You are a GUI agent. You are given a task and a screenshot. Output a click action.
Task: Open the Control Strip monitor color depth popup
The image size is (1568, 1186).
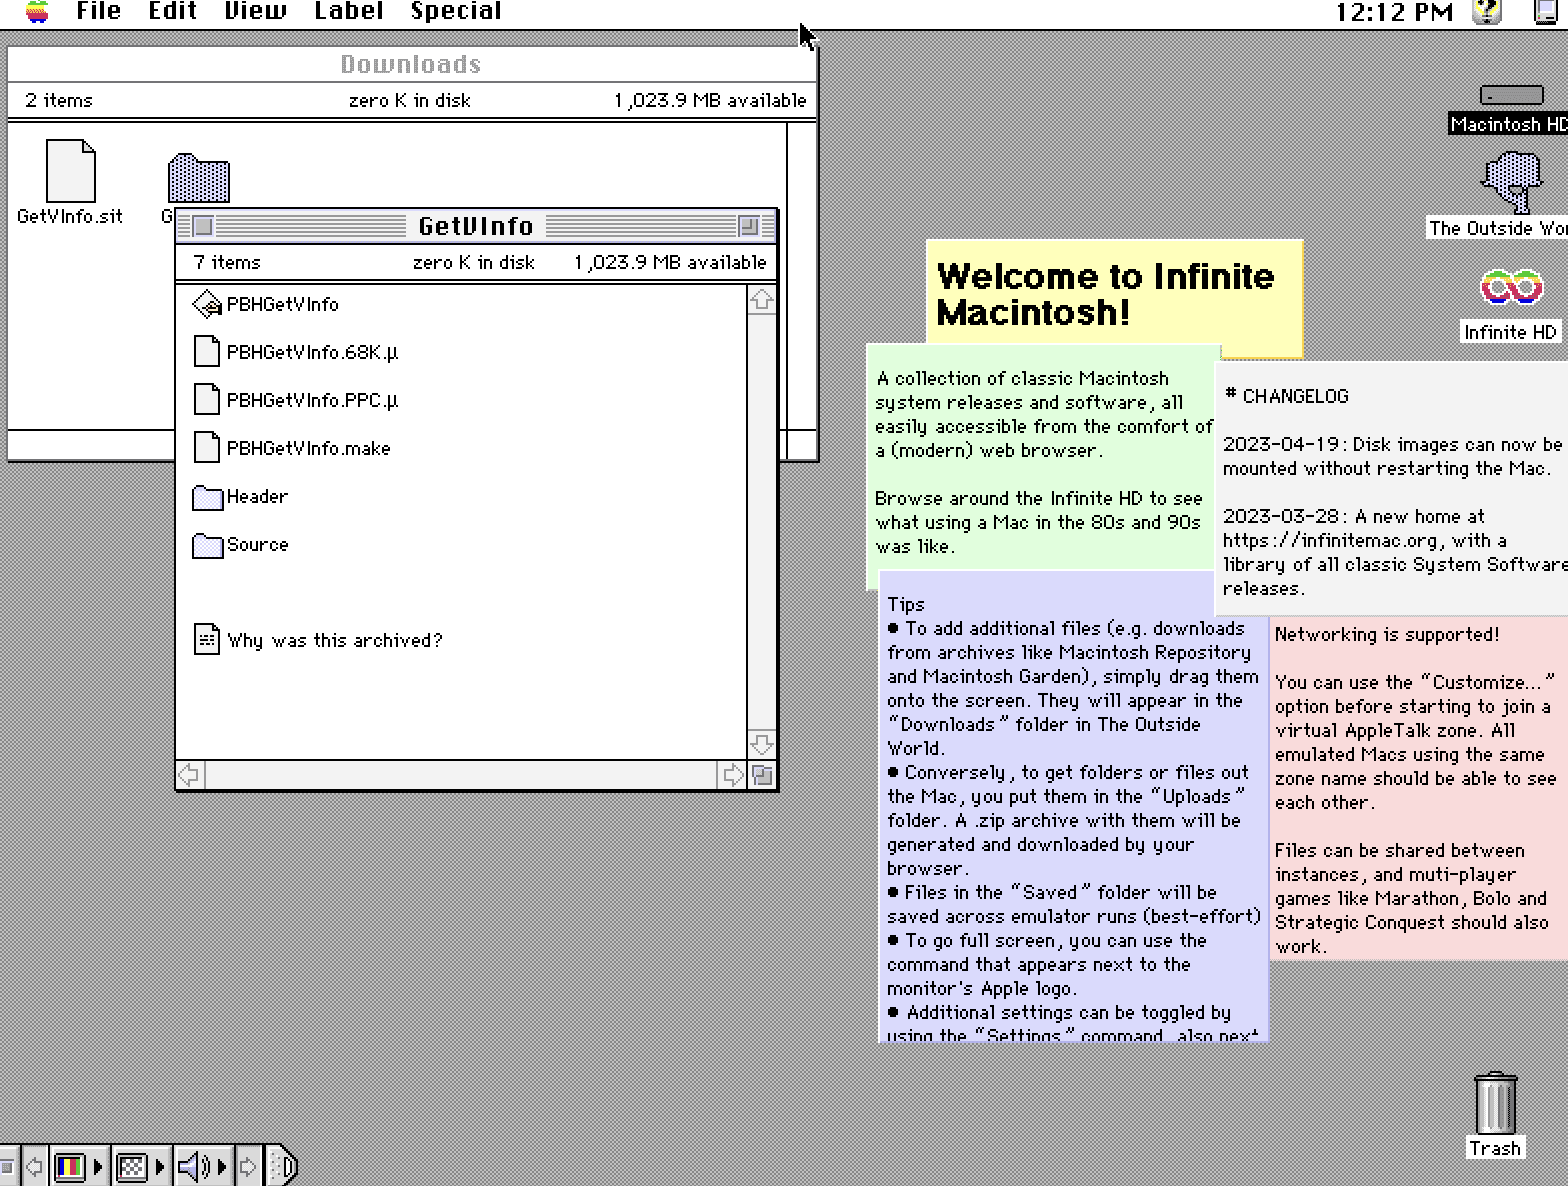pyautogui.click(x=78, y=1166)
